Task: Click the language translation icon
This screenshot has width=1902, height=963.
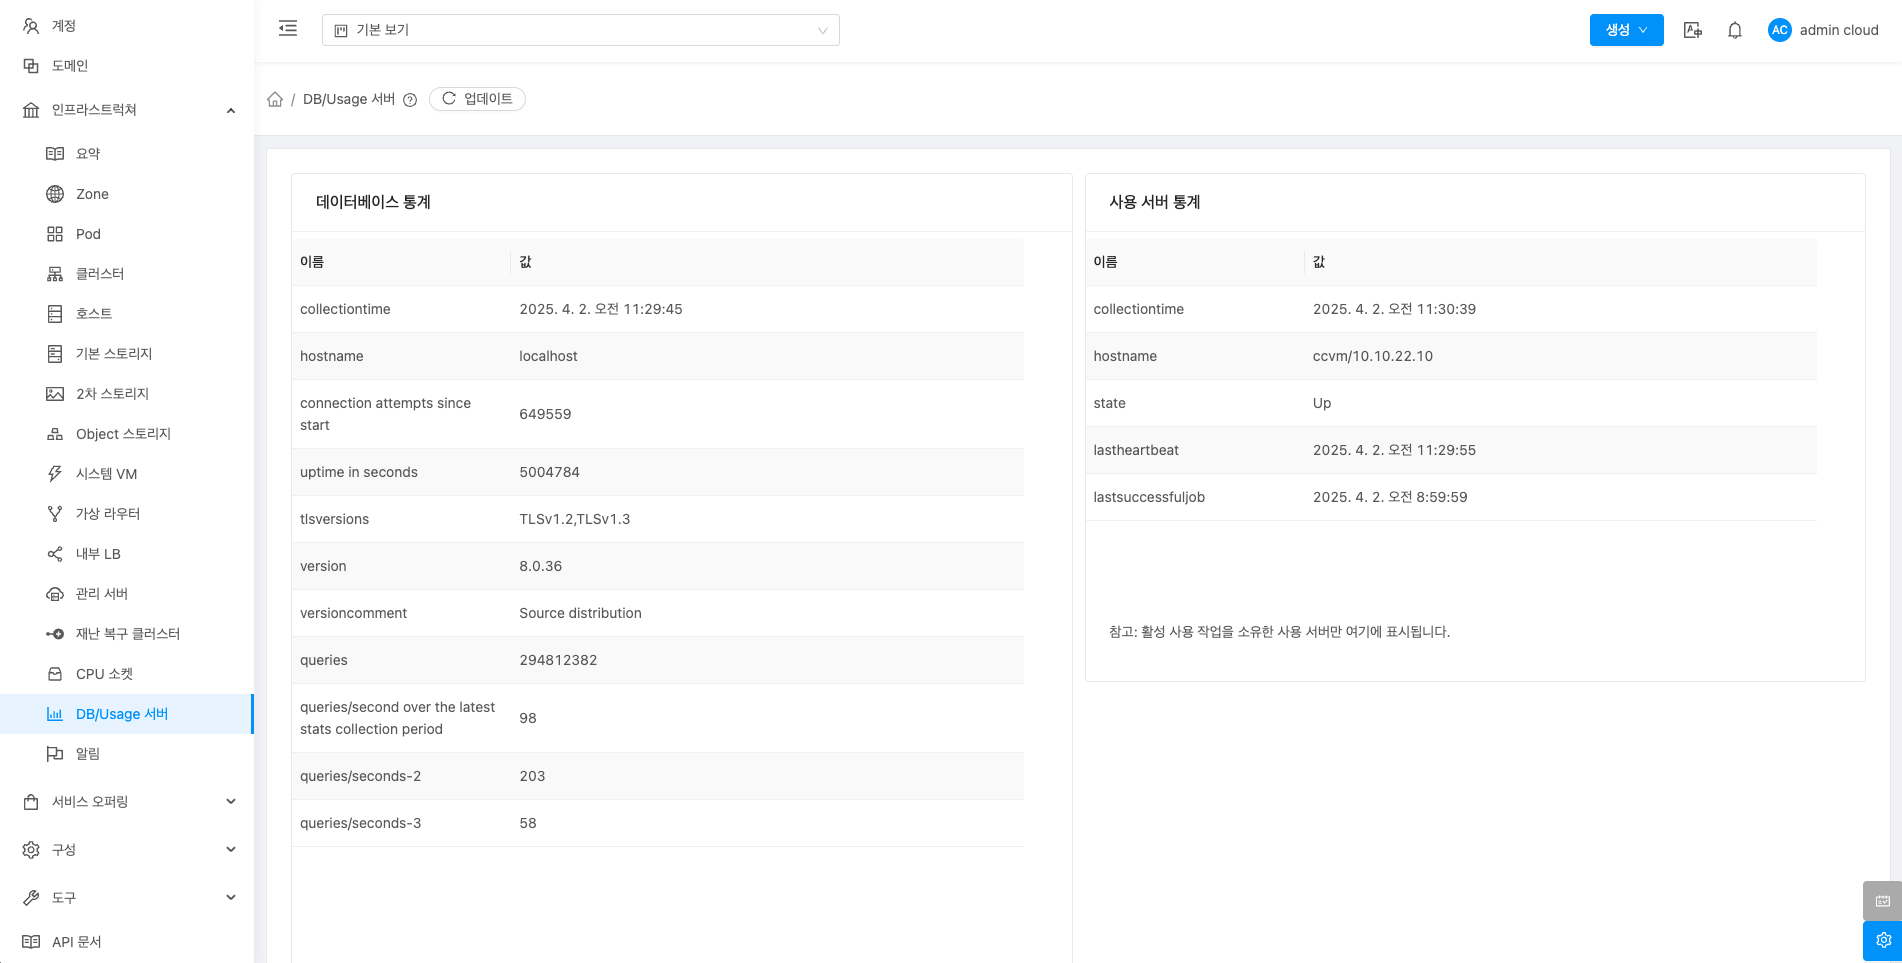Action: click(x=1692, y=30)
